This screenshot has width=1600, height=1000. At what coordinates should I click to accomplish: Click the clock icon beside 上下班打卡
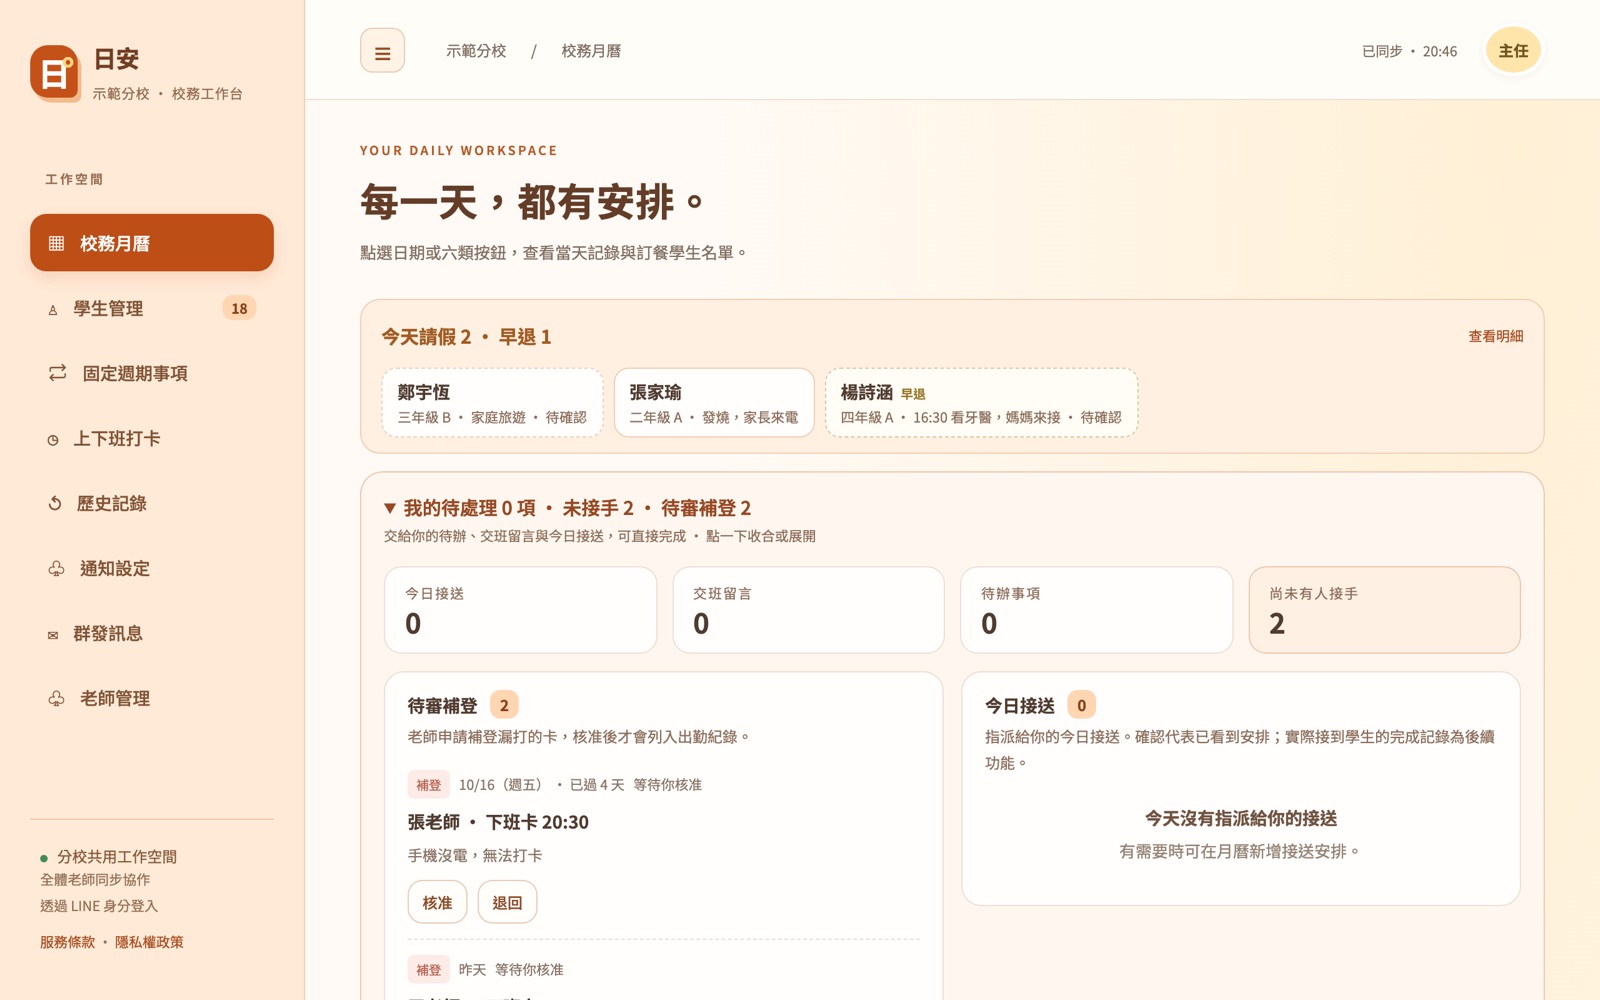tap(53, 440)
